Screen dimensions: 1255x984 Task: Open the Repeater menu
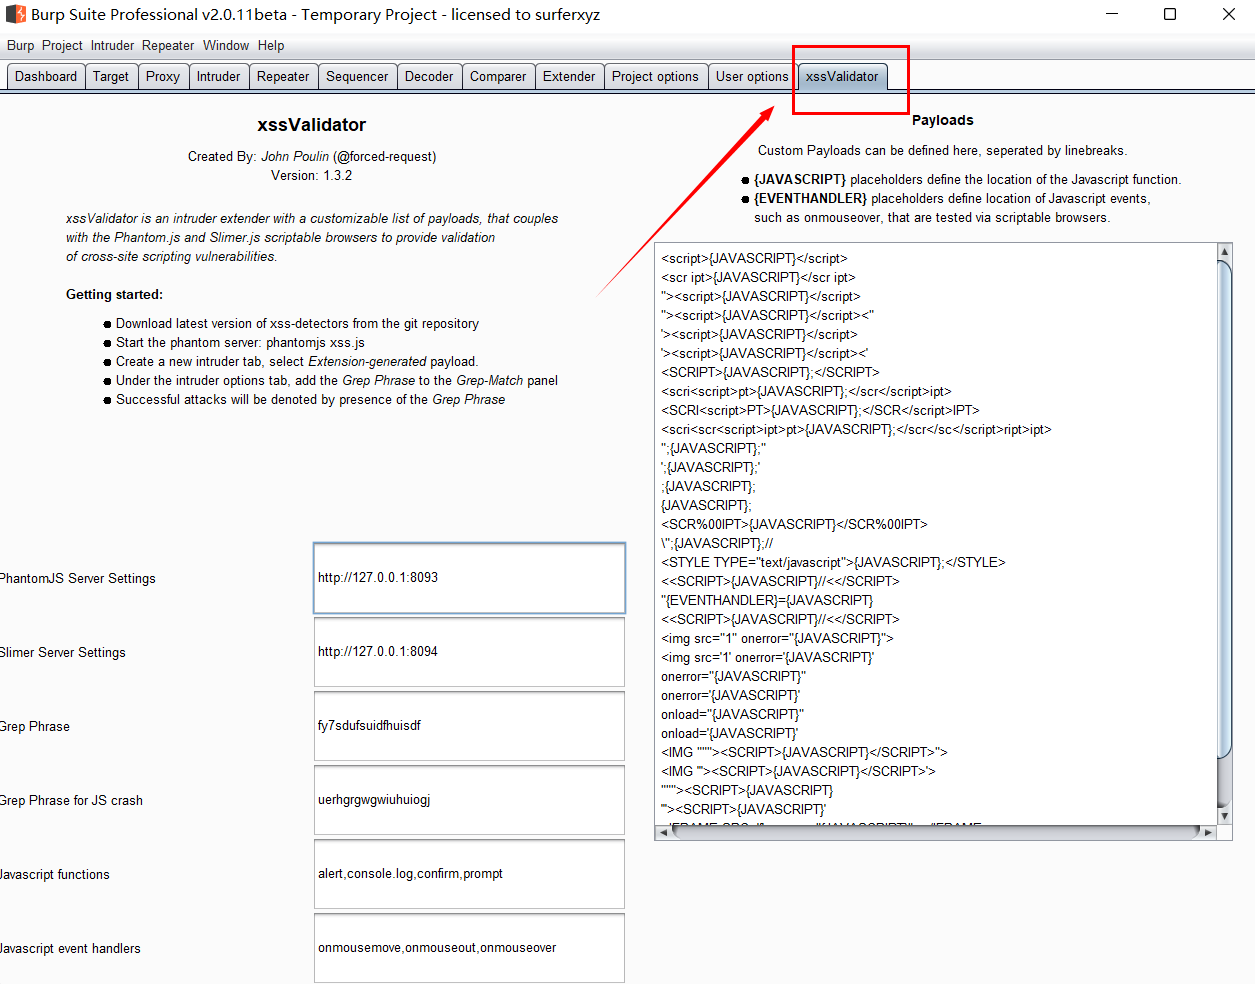(168, 46)
